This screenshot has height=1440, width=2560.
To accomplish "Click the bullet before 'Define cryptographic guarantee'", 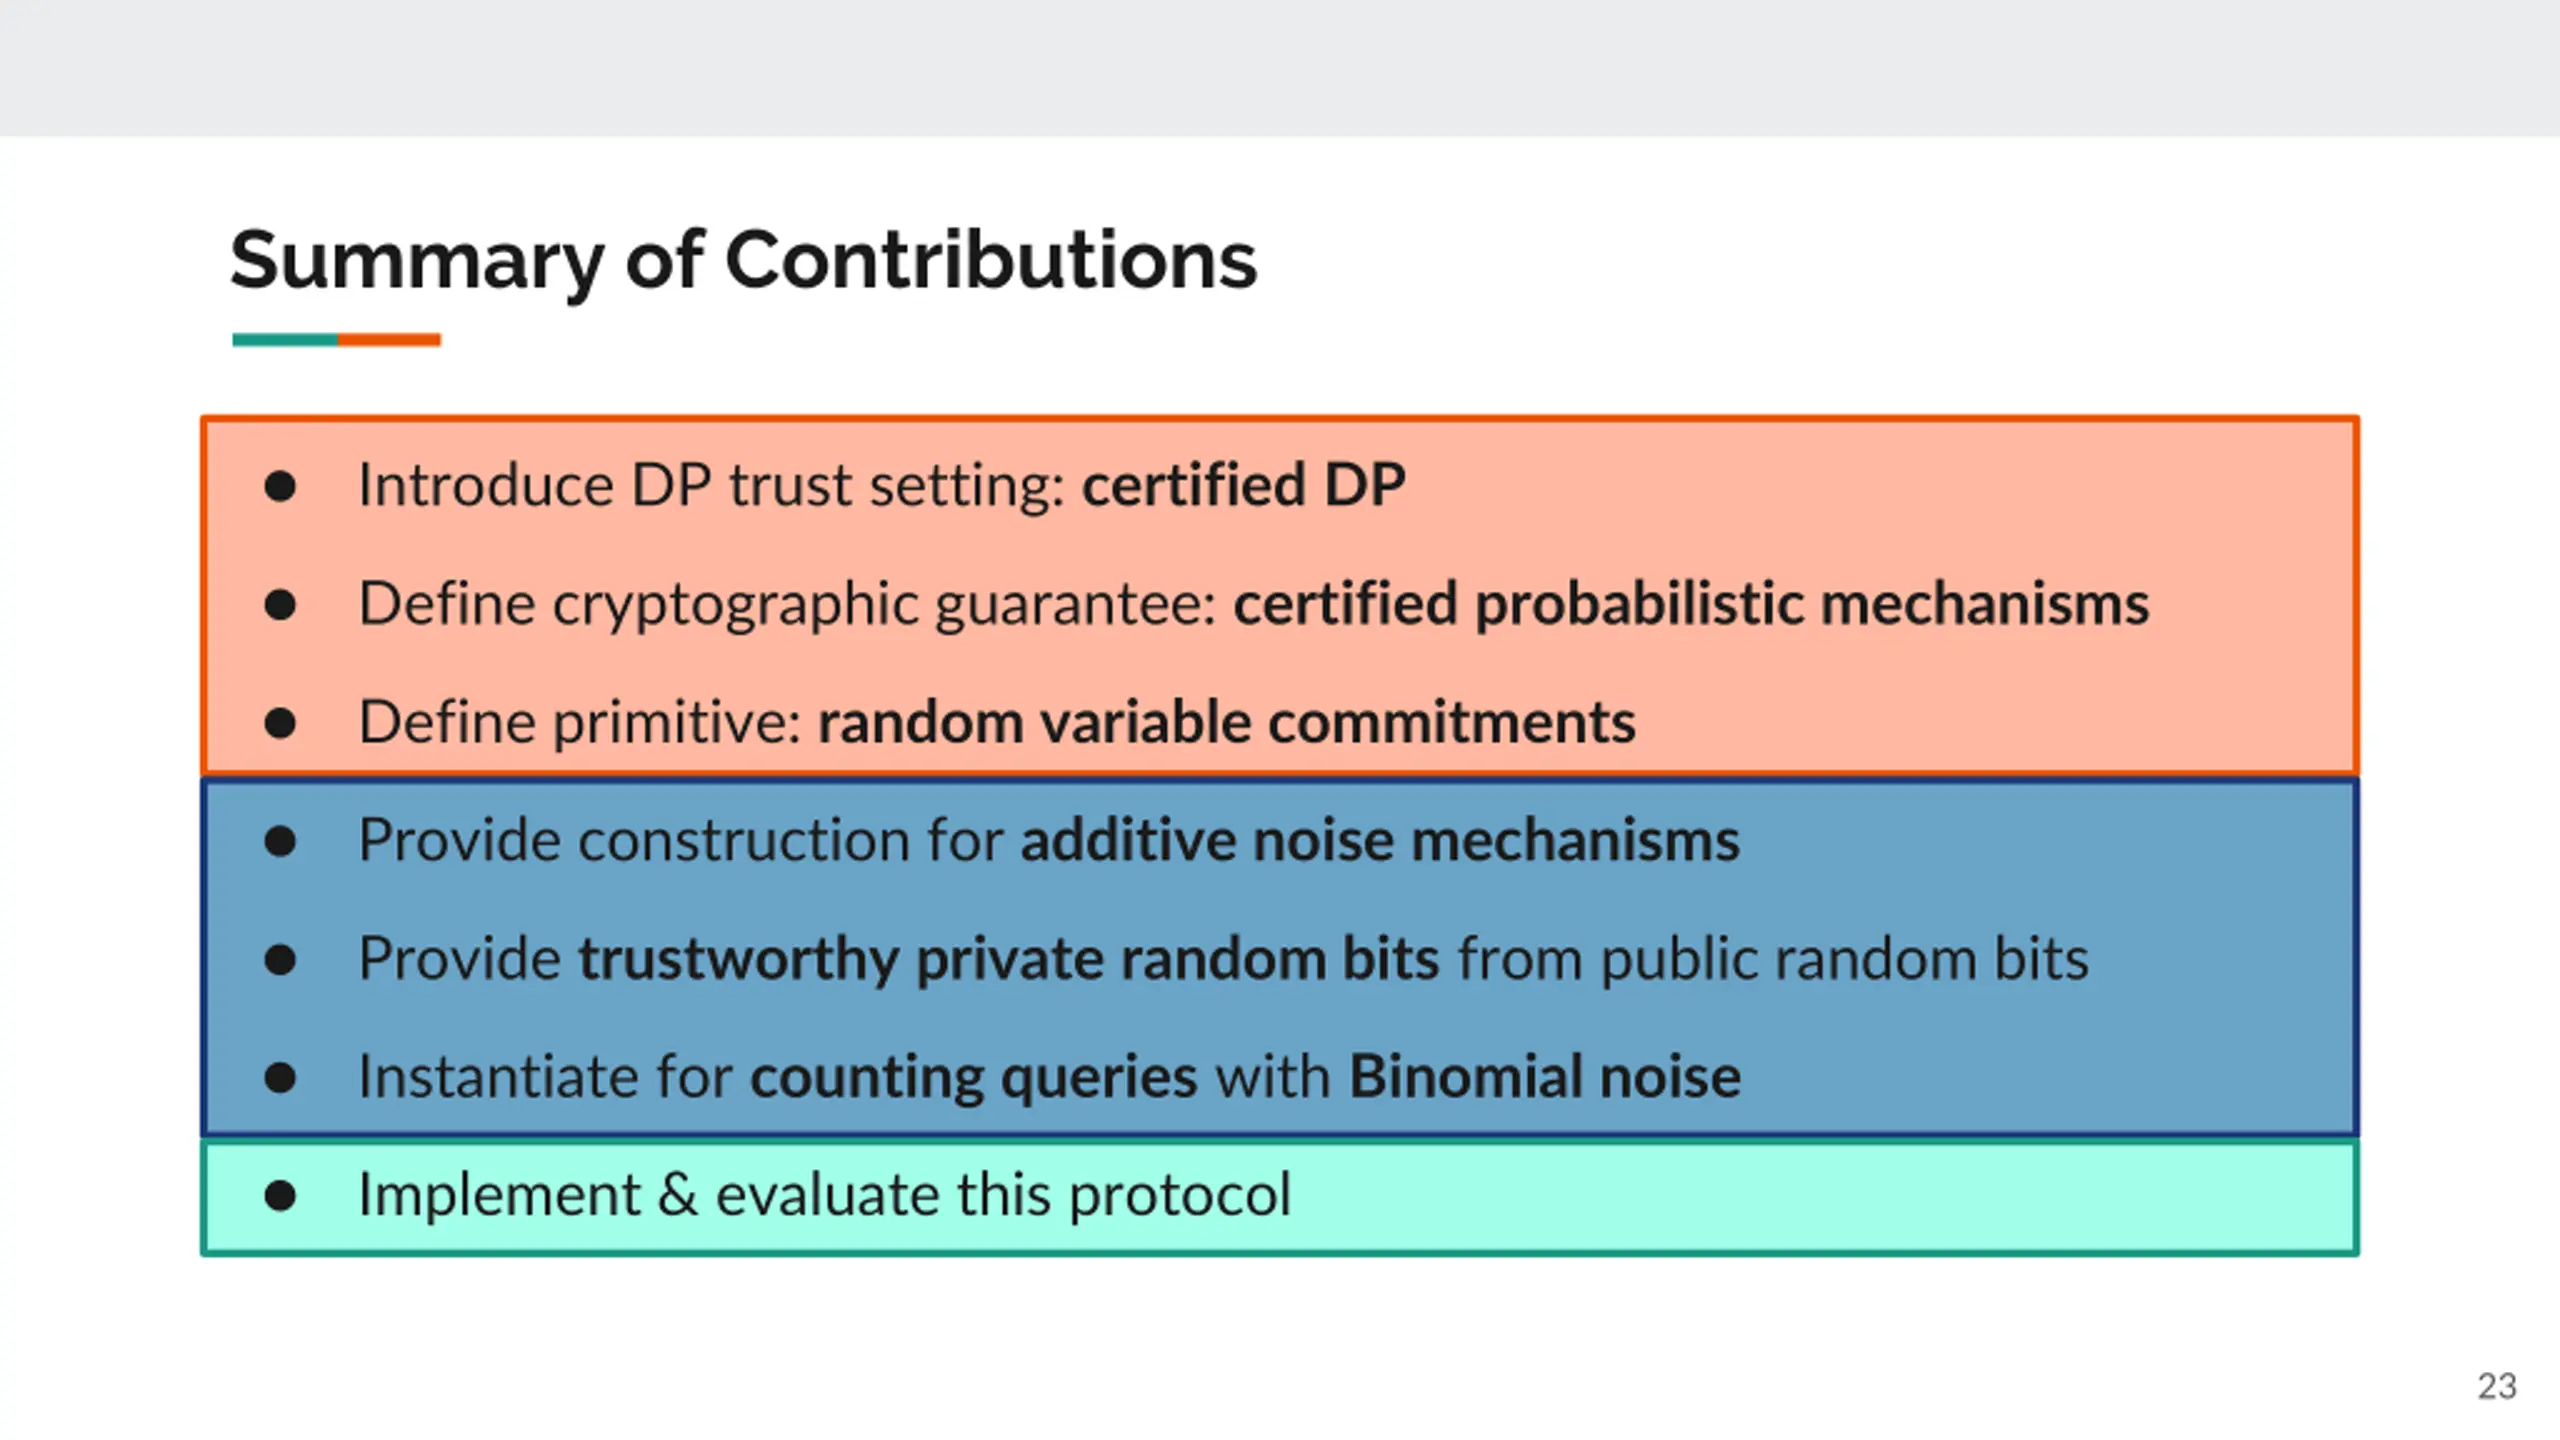I will (x=280, y=604).
